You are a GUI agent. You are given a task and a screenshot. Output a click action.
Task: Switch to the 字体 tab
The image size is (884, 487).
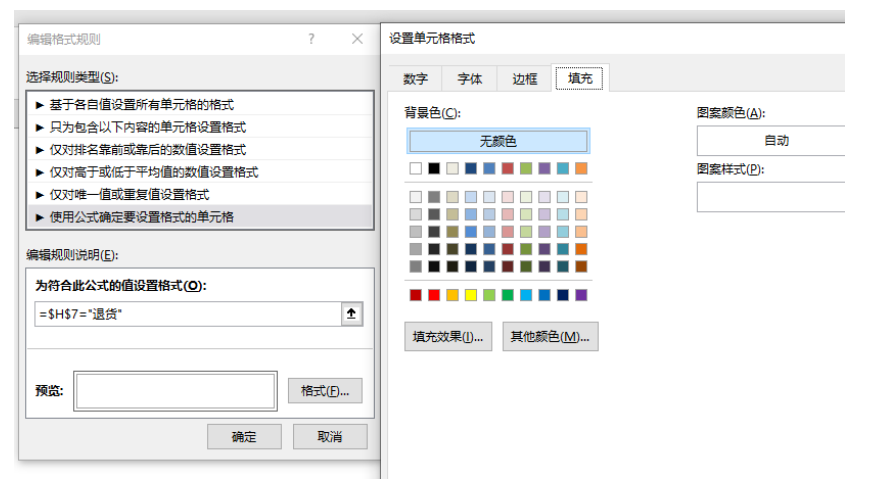pos(470,79)
